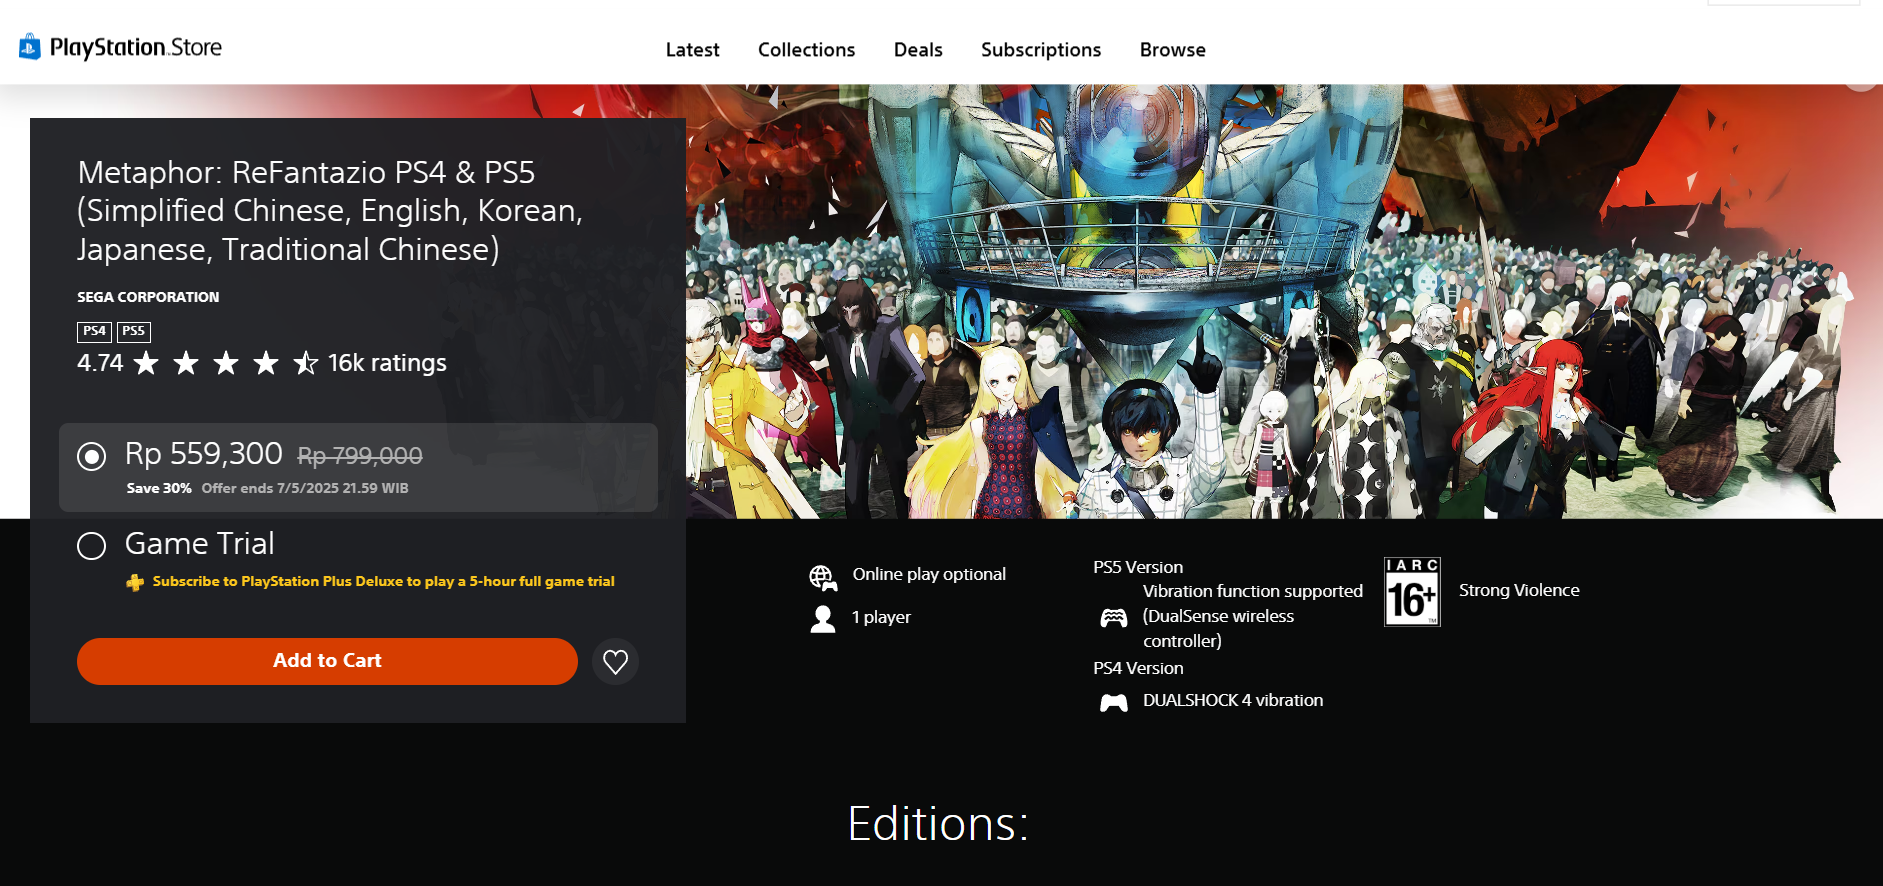The width and height of the screenshot is (1883, 886).
Task: Click the Online play optional text
Action: [x=929, y=574]
